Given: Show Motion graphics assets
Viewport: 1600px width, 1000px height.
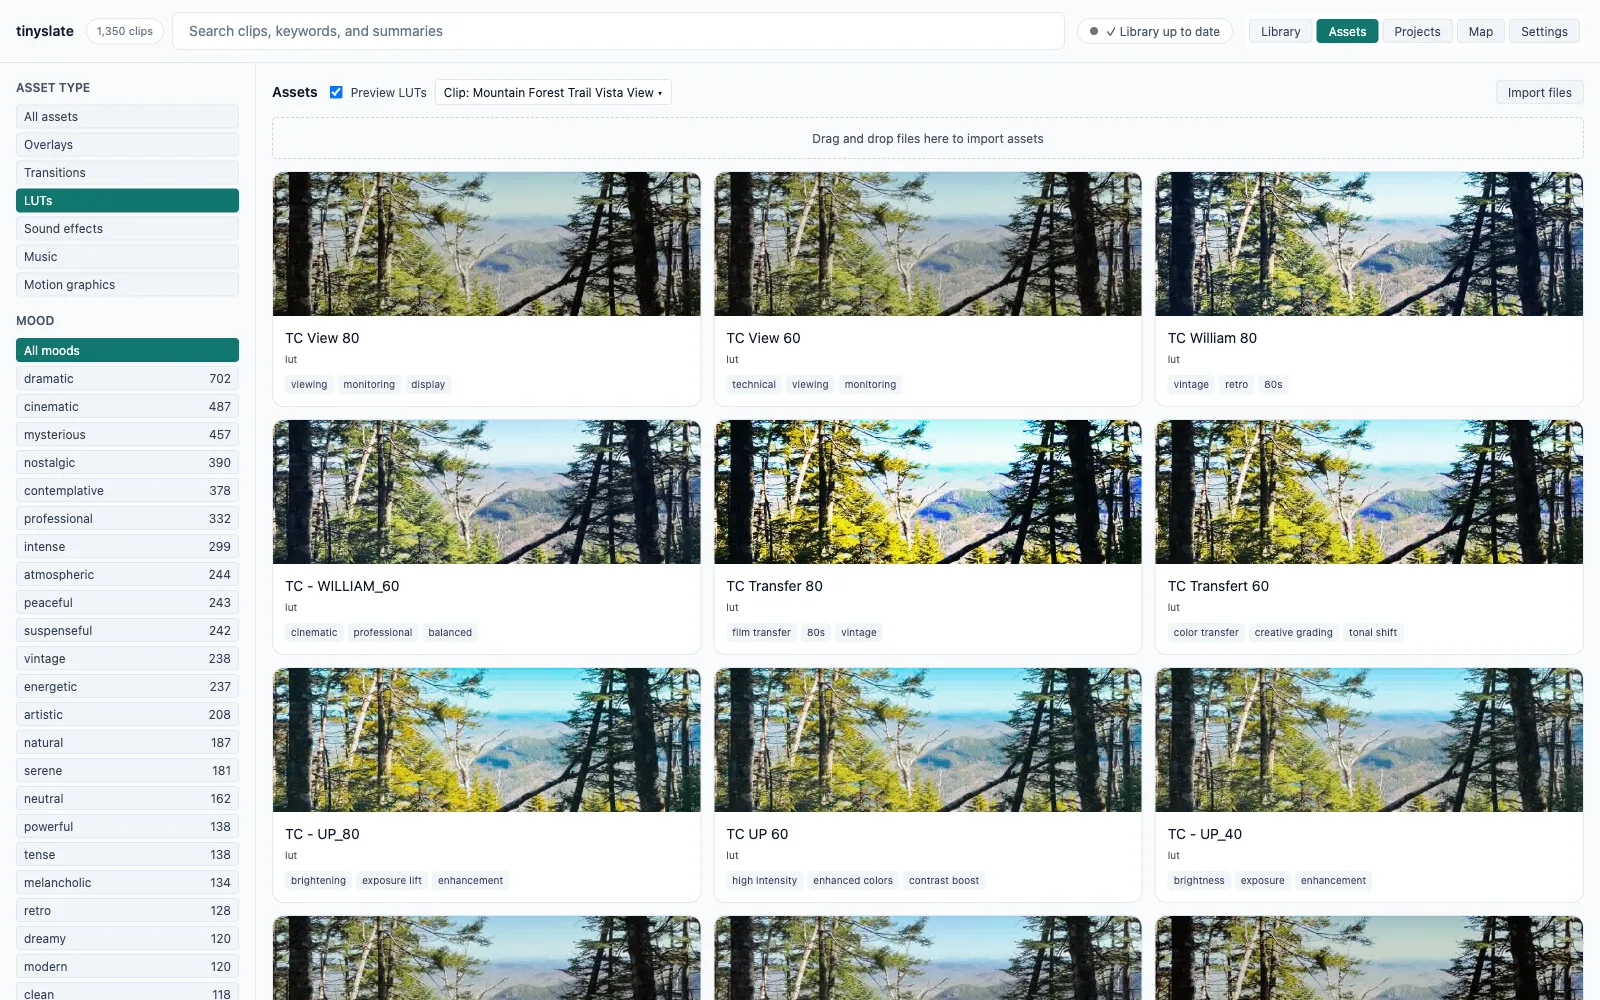Looking at the screenshot, I should [x=127, y=285].
